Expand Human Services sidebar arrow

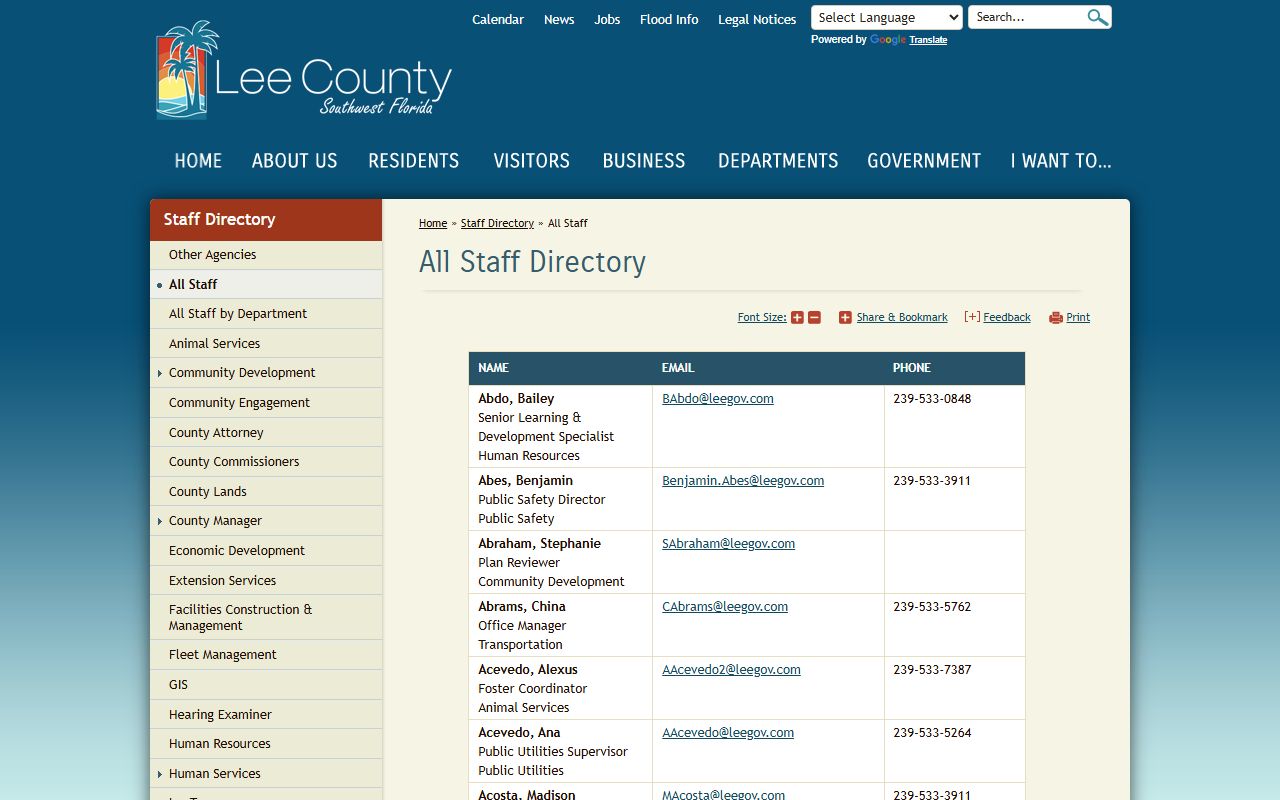[160, 774]
